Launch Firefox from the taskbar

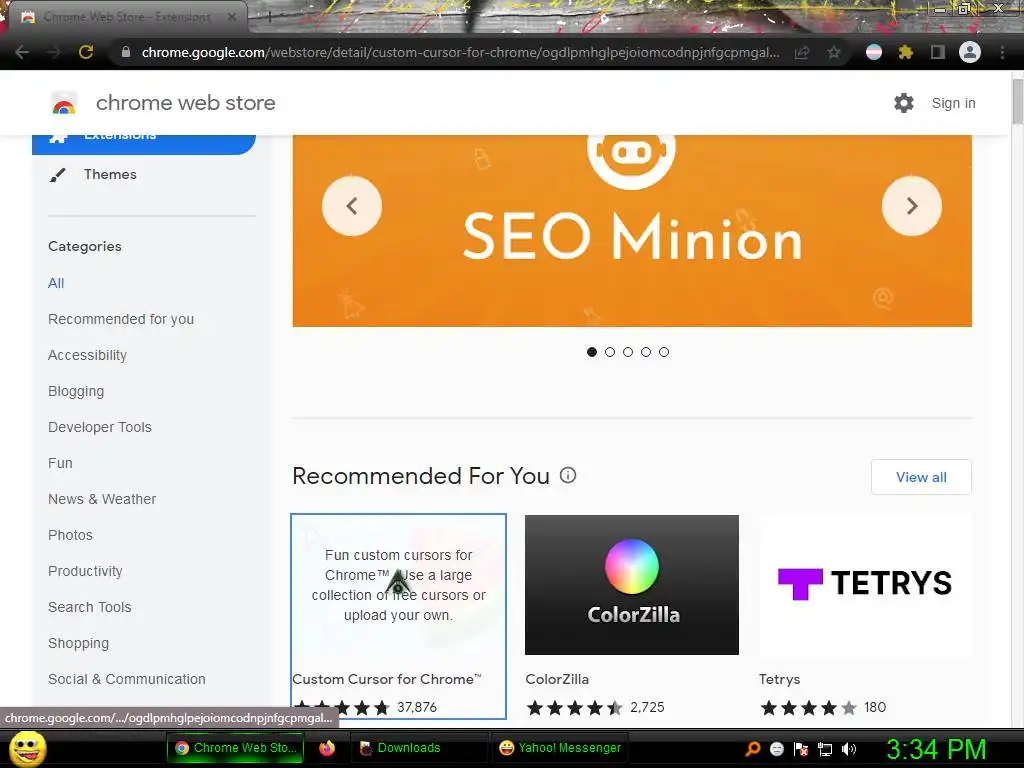coord(327,748)
